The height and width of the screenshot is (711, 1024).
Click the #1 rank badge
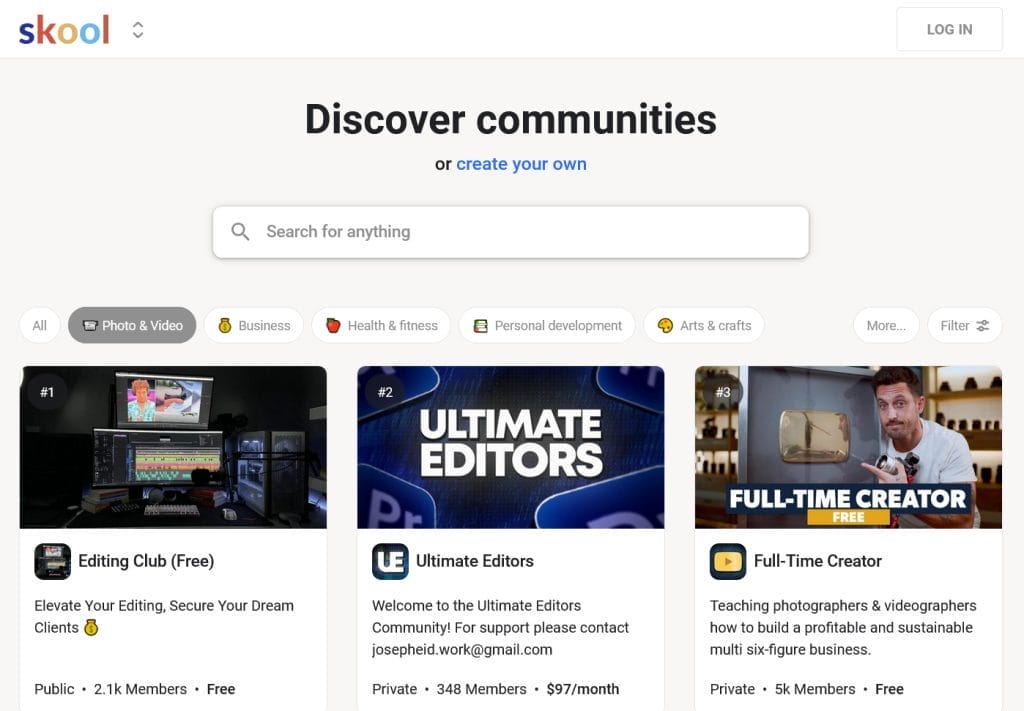pyautogui.click(x=47, y=392)
